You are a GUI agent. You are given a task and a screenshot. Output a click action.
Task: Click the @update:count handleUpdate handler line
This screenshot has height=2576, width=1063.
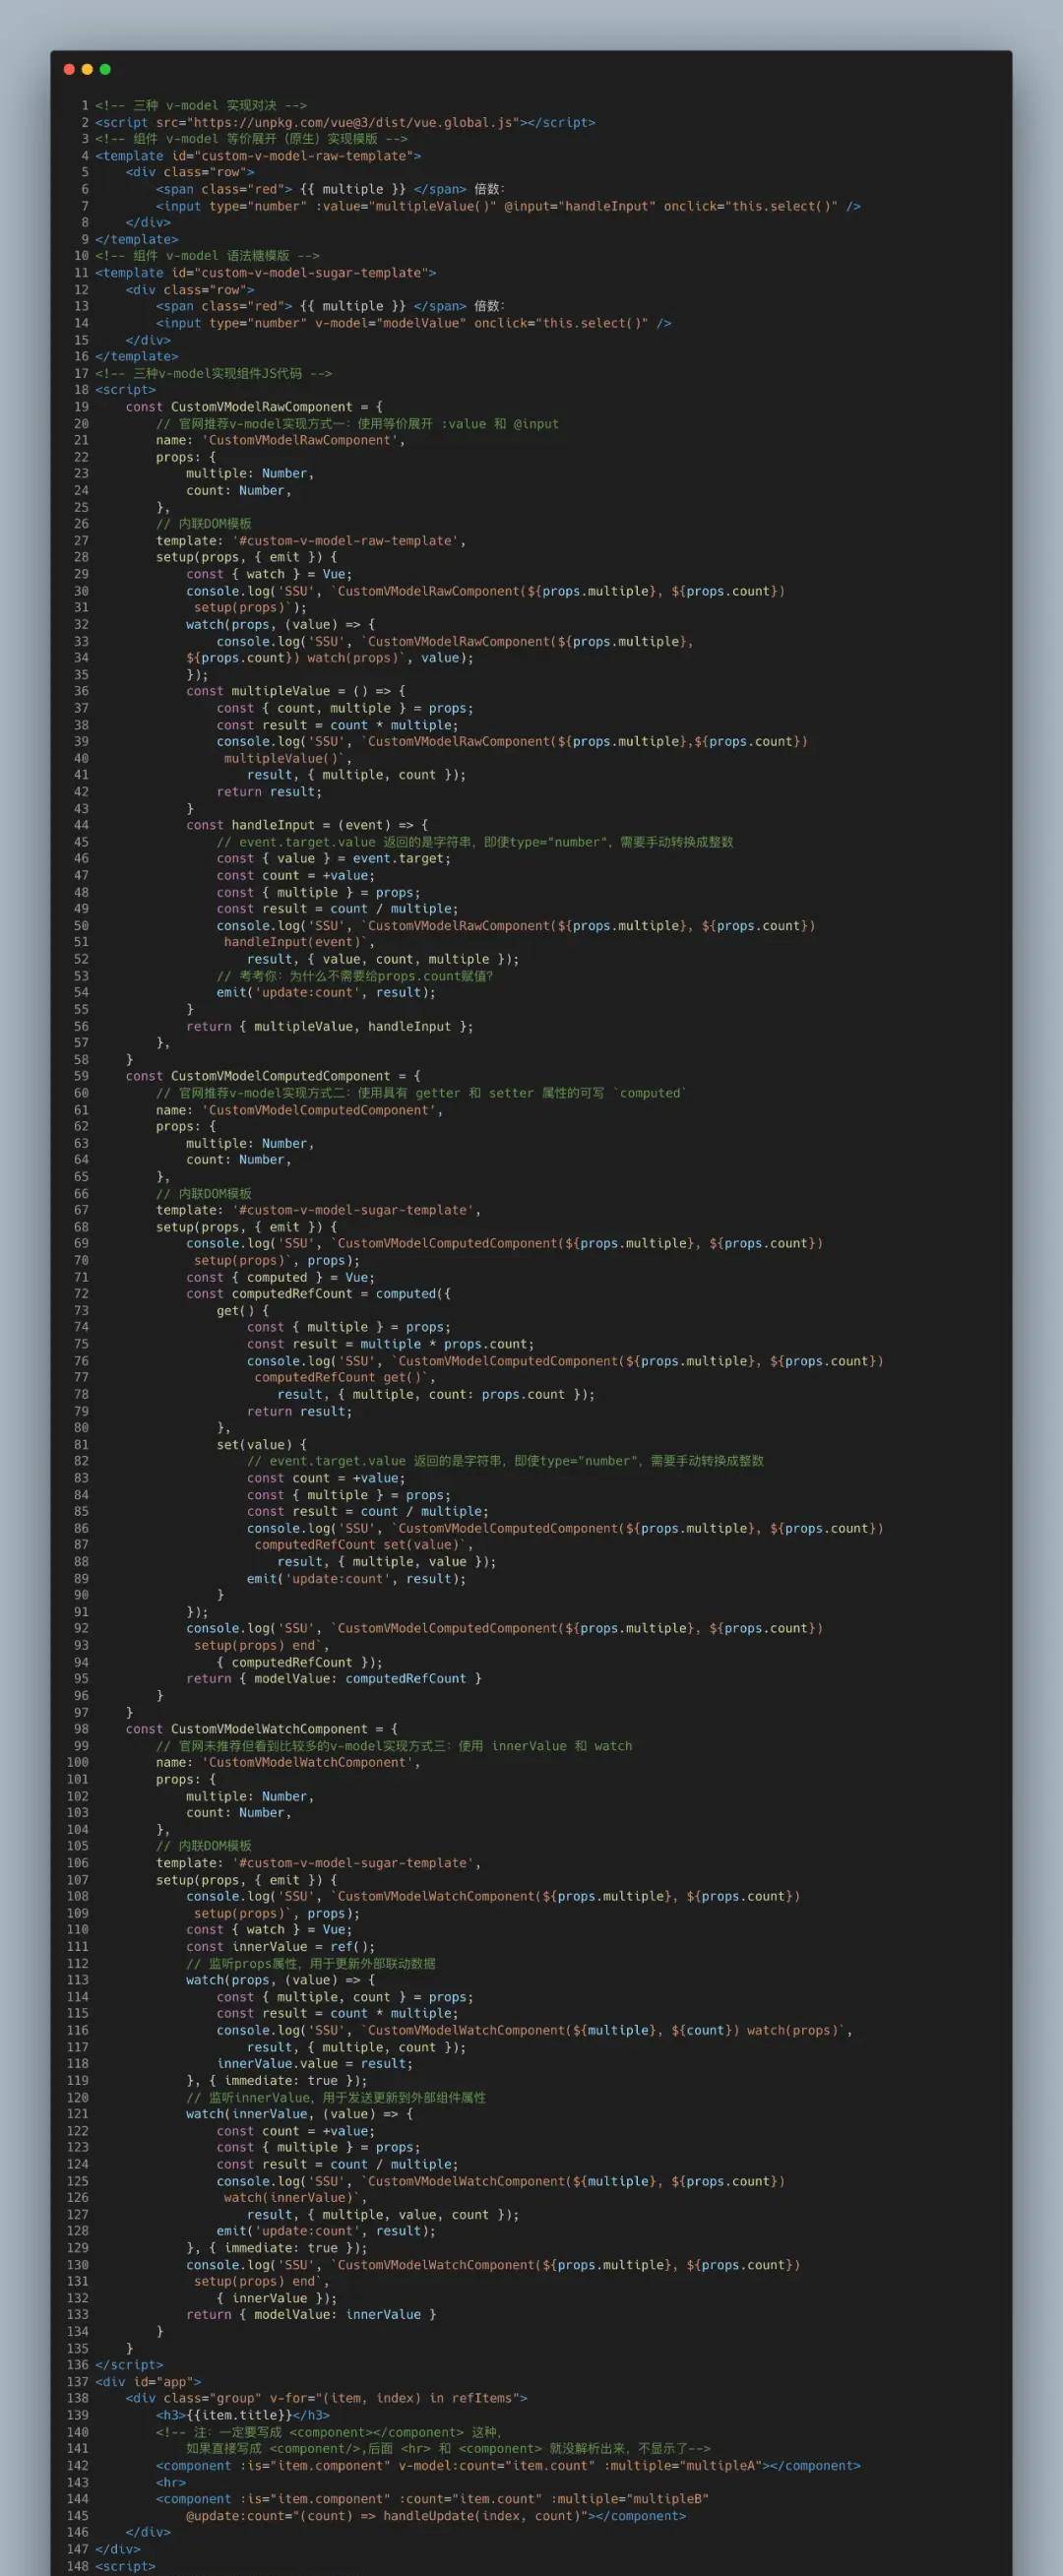(435, 2515)
